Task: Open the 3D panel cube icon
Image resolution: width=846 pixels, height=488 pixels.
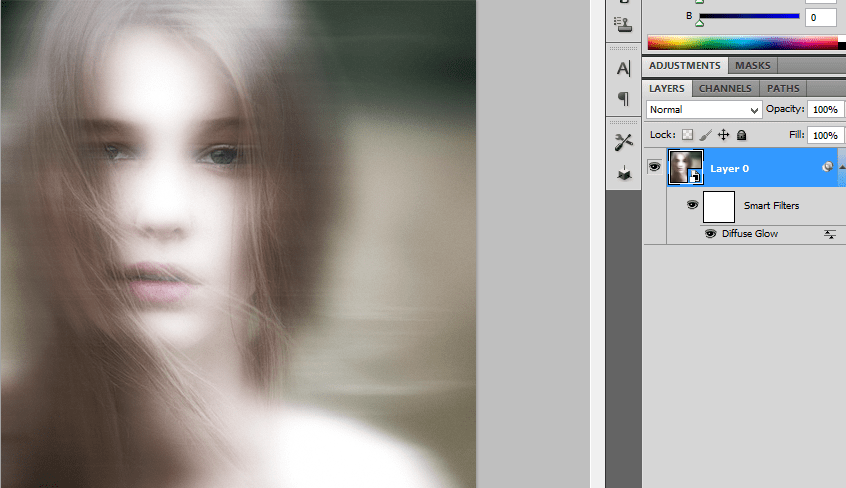Action: (624, 172)
